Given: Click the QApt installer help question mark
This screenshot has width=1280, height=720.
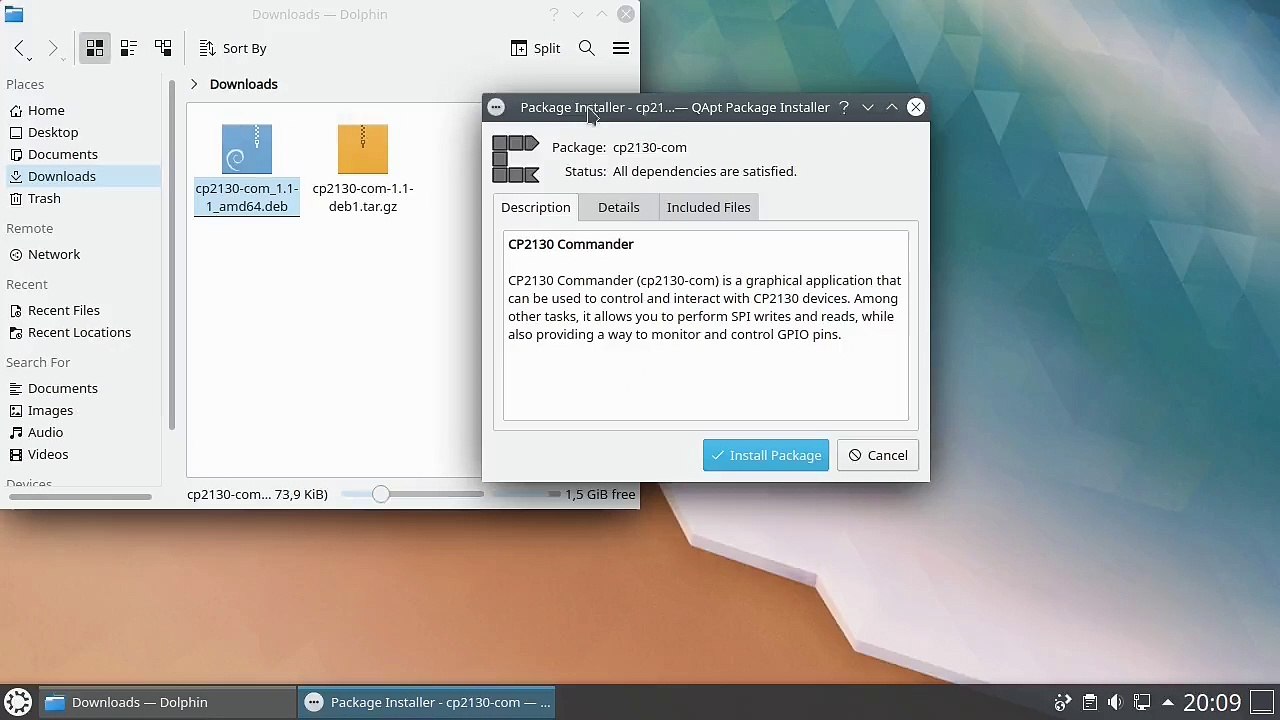Looking at the screenshot, I should [844, 107].
